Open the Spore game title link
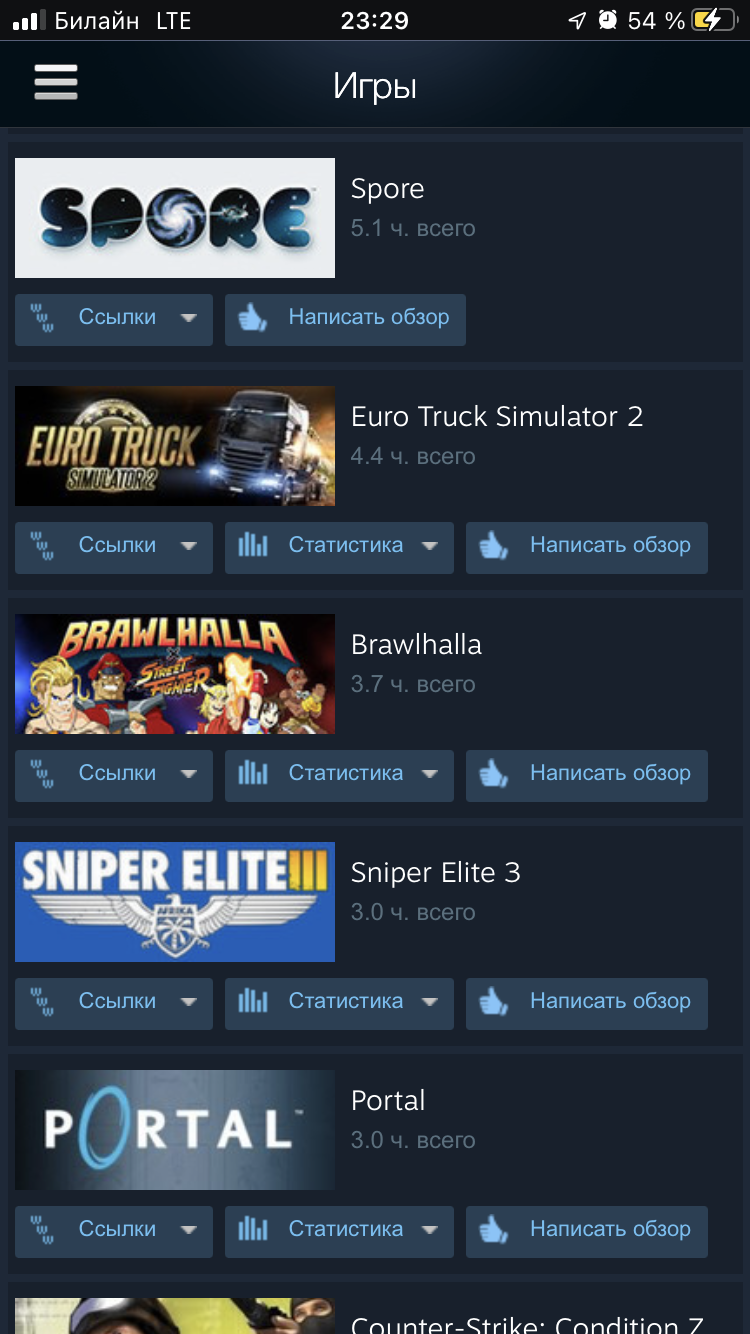 click(x=388, y=189)
